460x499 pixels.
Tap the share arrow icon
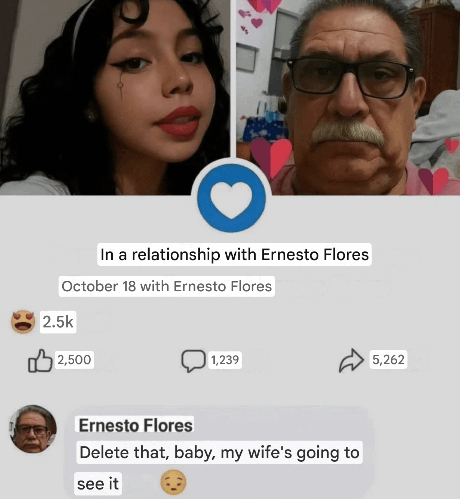click(x=351, y=360)
